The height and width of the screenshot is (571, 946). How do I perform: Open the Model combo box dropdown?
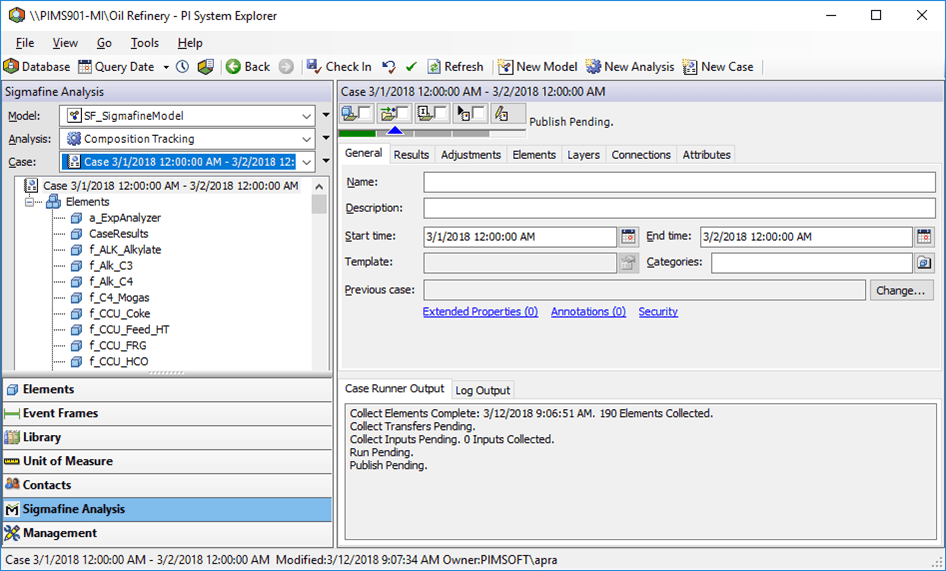306,116
